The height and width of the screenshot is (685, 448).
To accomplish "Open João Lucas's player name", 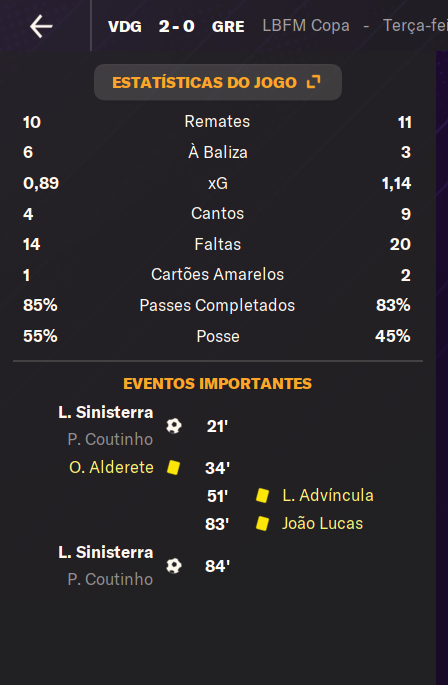I will click(323, 523).
